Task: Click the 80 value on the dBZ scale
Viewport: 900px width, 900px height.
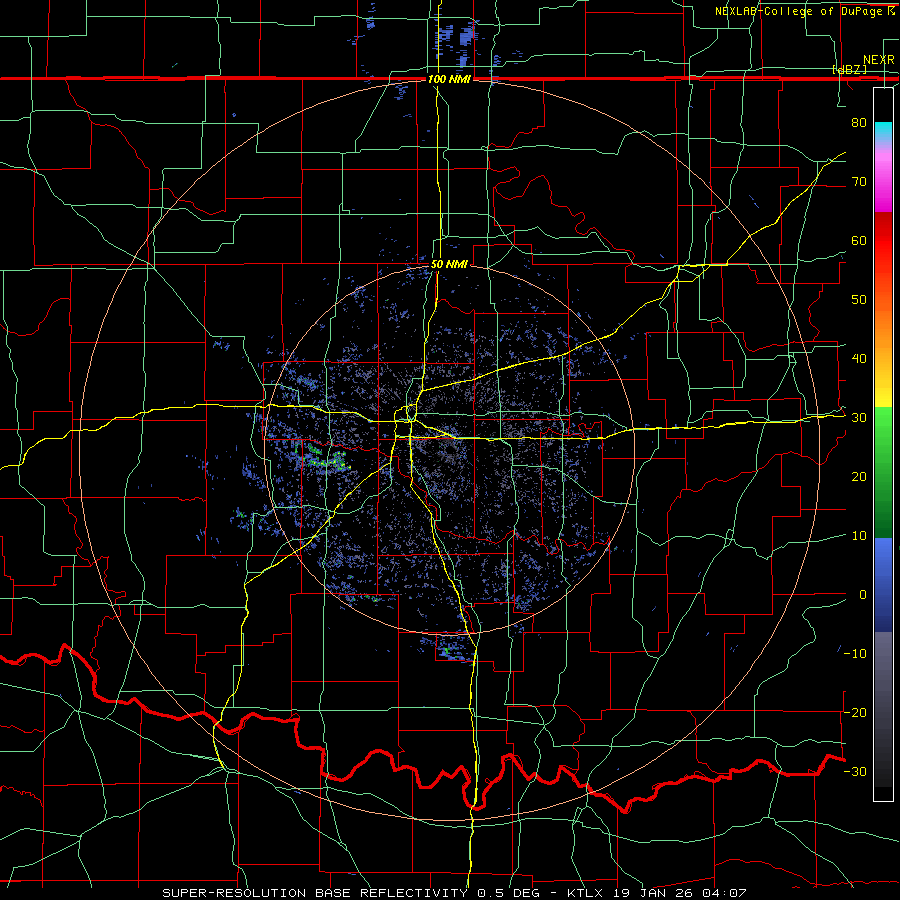Action: pos(859,123)
